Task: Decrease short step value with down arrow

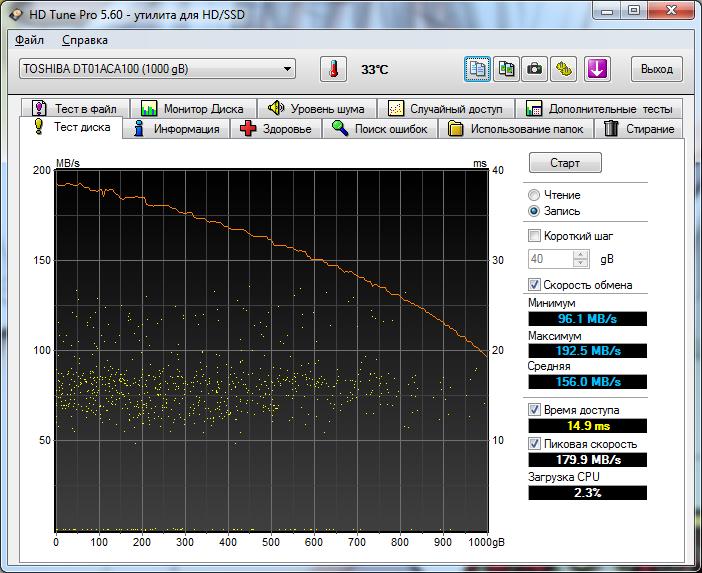Action: [581, 263]
